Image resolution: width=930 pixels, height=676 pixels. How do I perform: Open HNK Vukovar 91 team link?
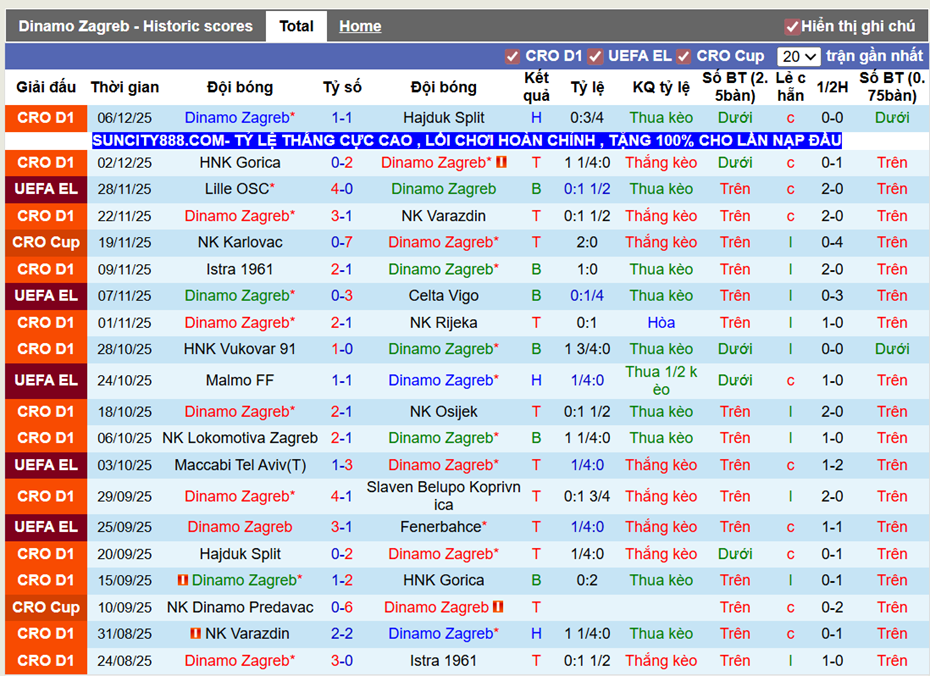(x=240, y=349)
